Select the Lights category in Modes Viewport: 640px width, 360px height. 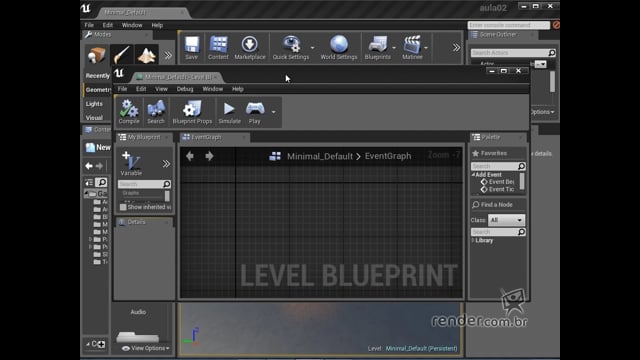(x=94, y=104)
